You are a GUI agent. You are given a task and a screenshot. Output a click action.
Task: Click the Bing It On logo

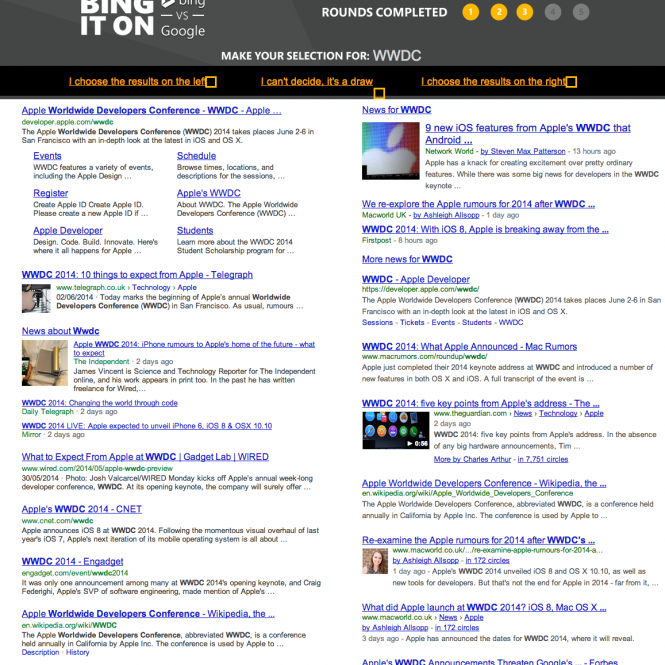click(142, 18)
